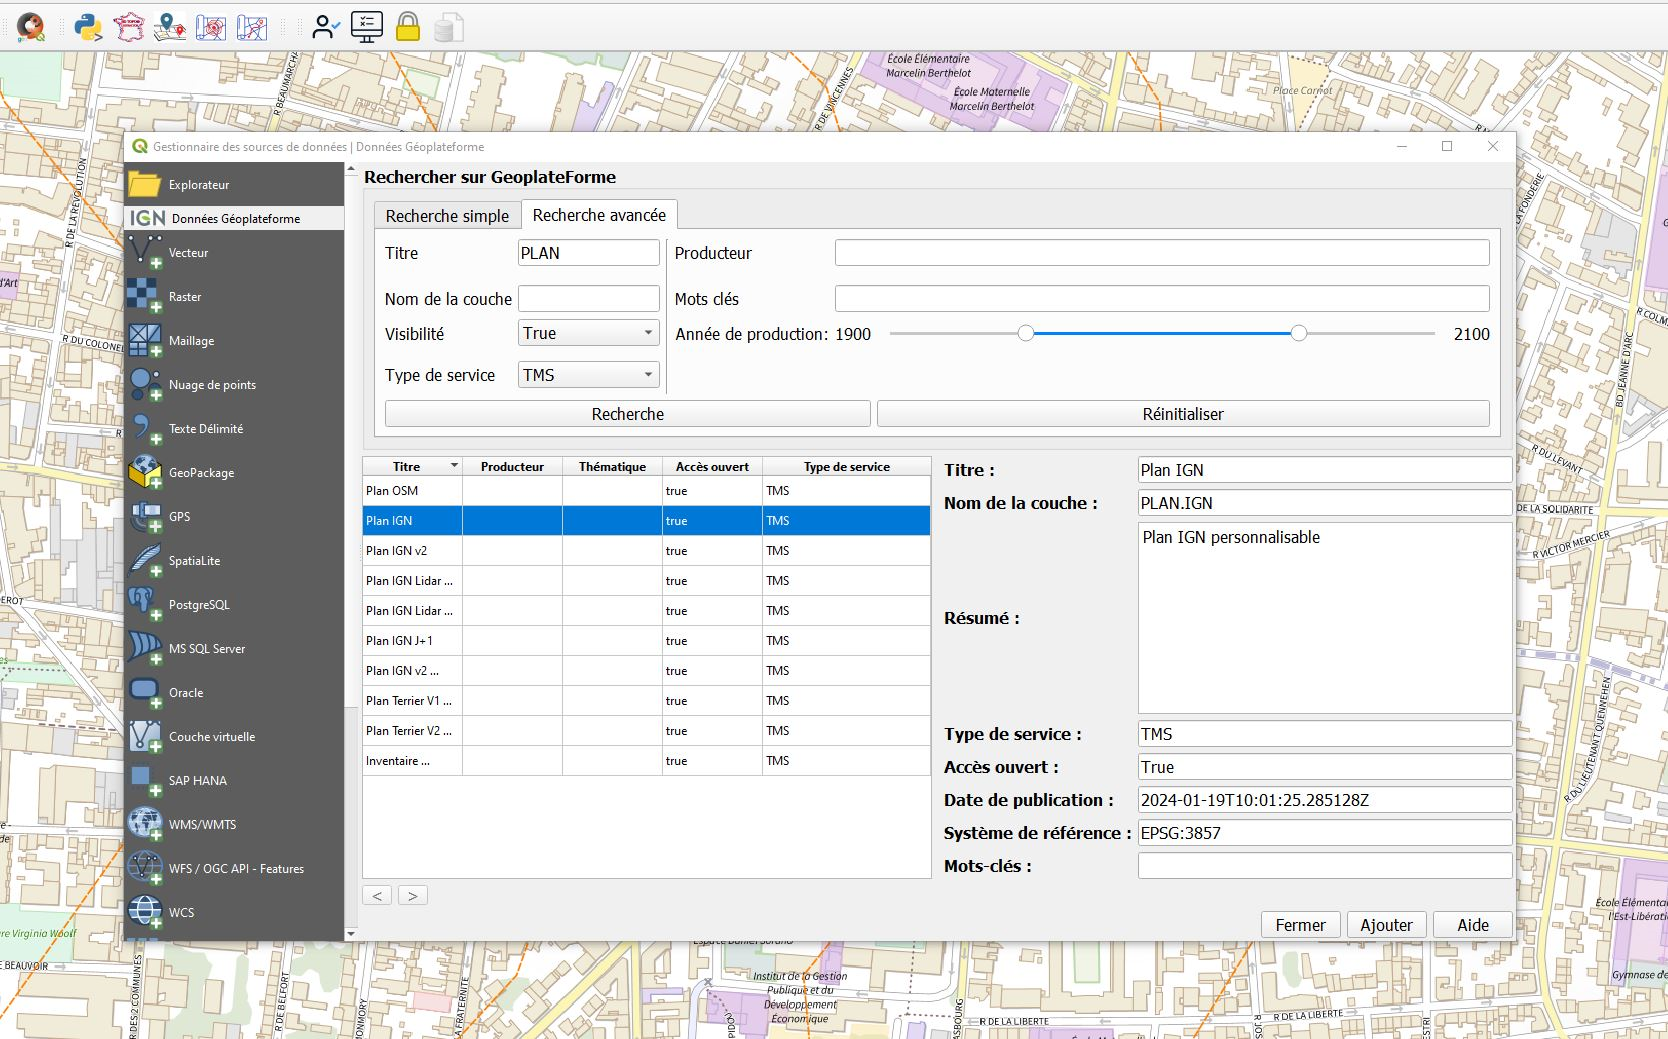Select the Explorateur folder entry
Screen dimensions: 1668x1039
[198, 185]
